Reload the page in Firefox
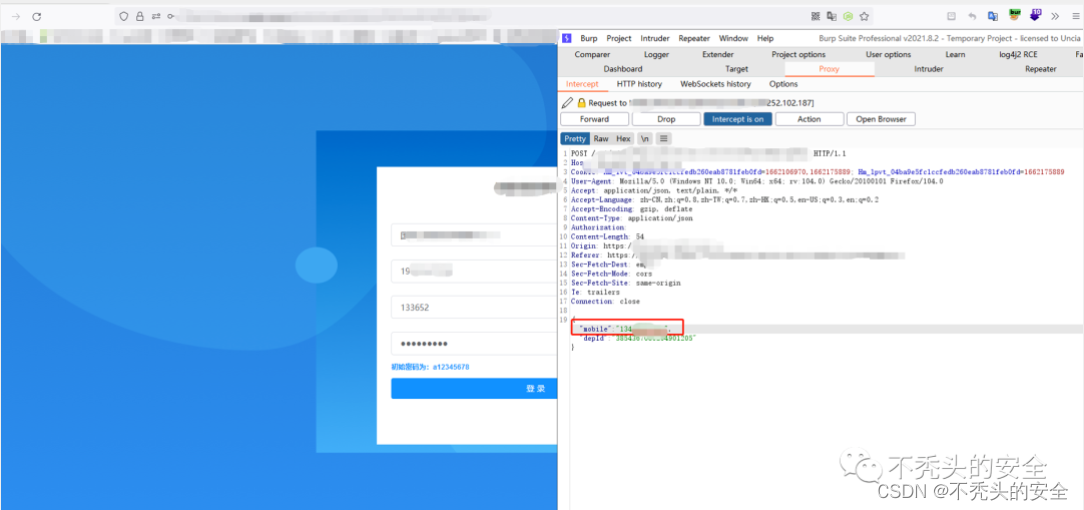Viewport: 1084px width, 510px height. click(x=37, y=16)
